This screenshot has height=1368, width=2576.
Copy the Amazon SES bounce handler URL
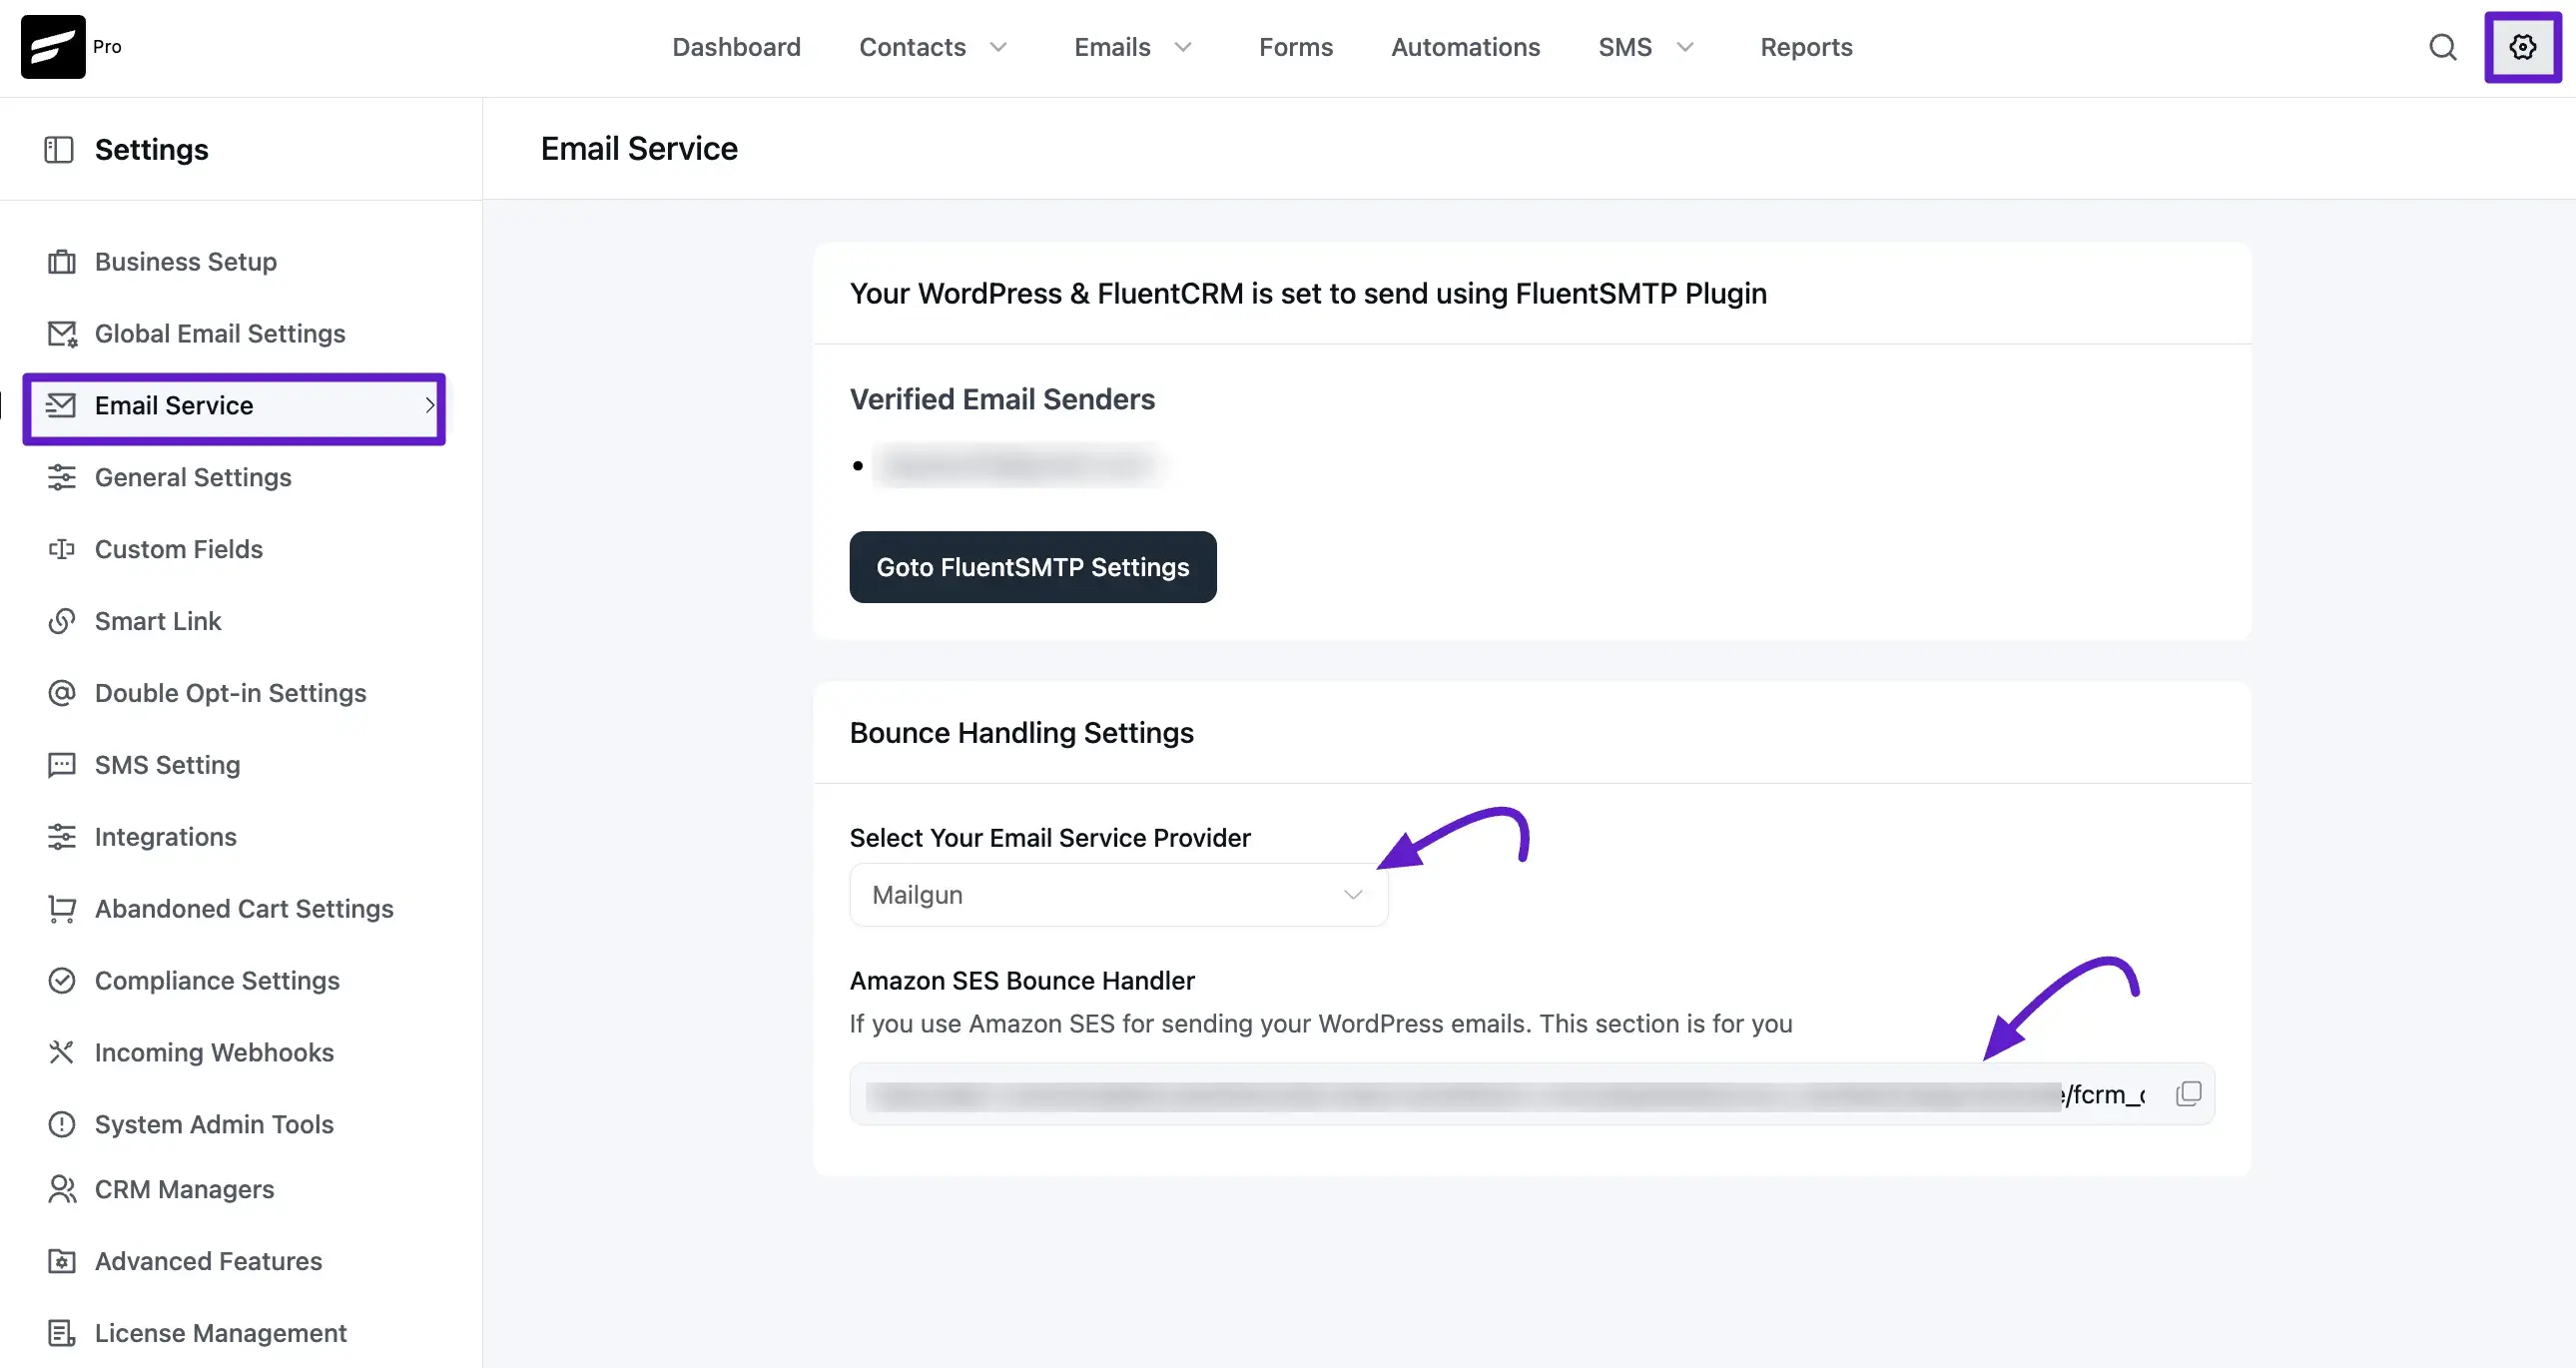[2188, 1094]
